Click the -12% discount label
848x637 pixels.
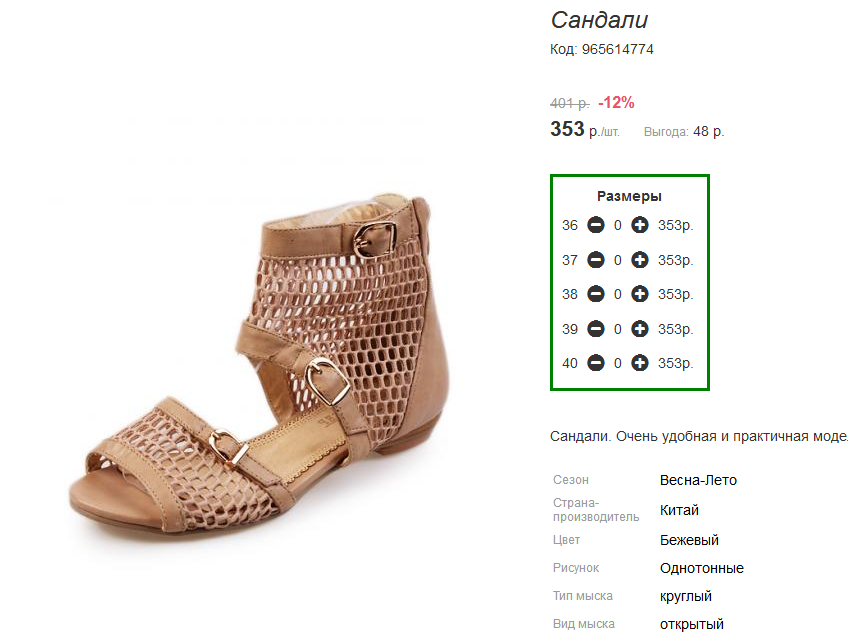tap(616, 102)
